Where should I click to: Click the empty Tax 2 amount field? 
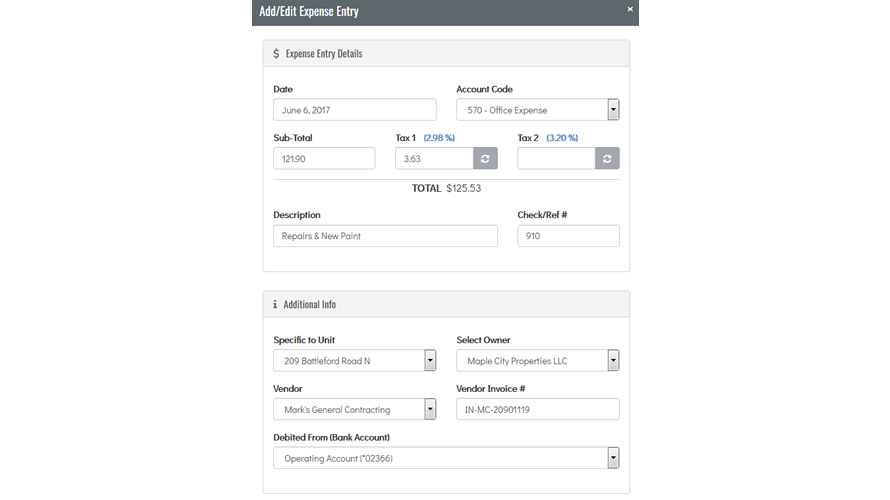pyautogui.click(x=556, y=158)
